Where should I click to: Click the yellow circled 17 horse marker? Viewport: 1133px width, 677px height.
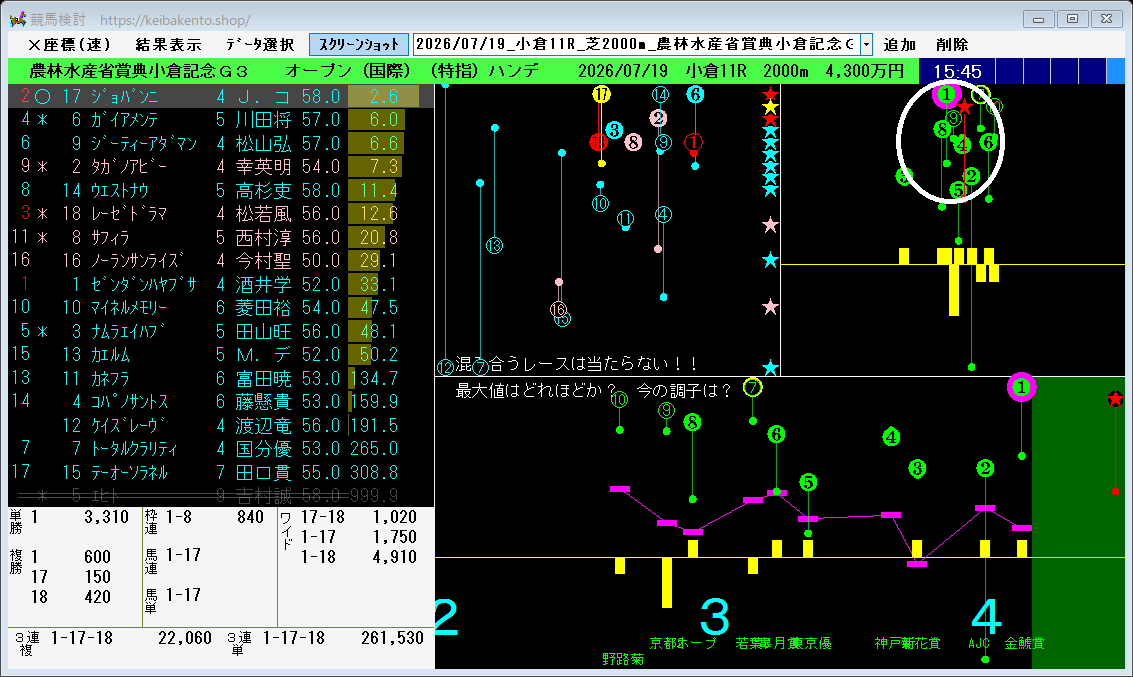[601, 95]
